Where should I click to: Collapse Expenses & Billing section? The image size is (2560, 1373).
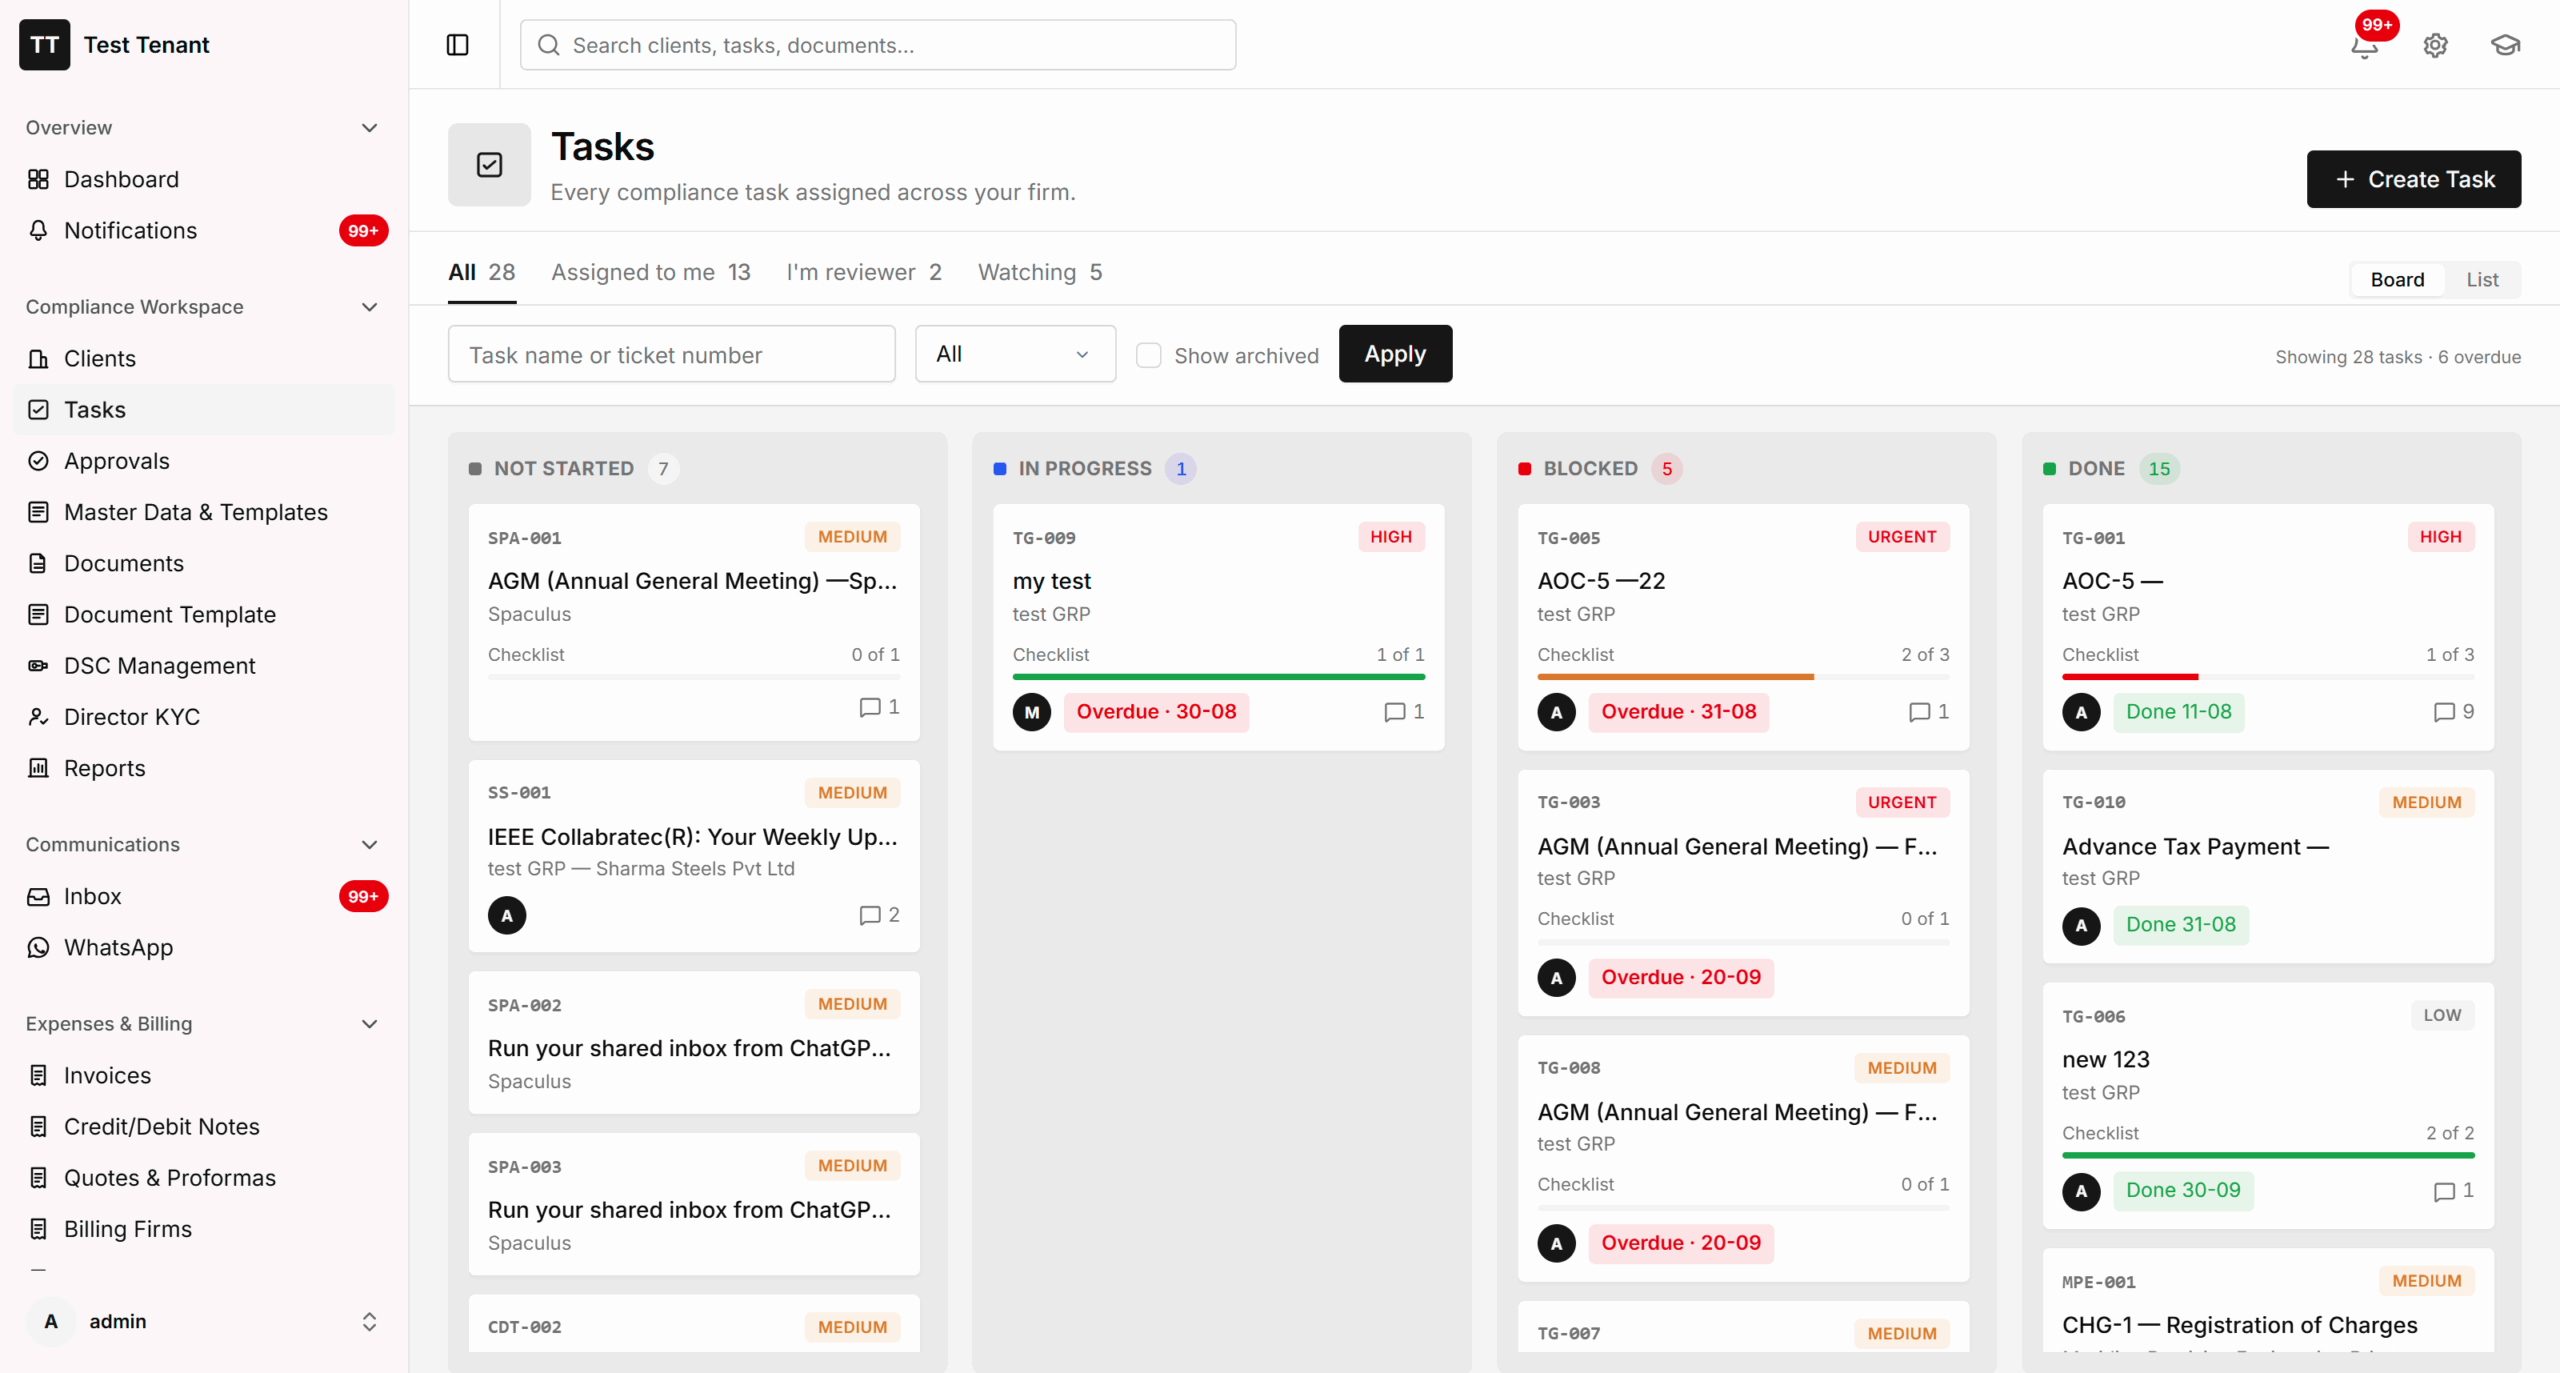click(x=369, y=1024)
